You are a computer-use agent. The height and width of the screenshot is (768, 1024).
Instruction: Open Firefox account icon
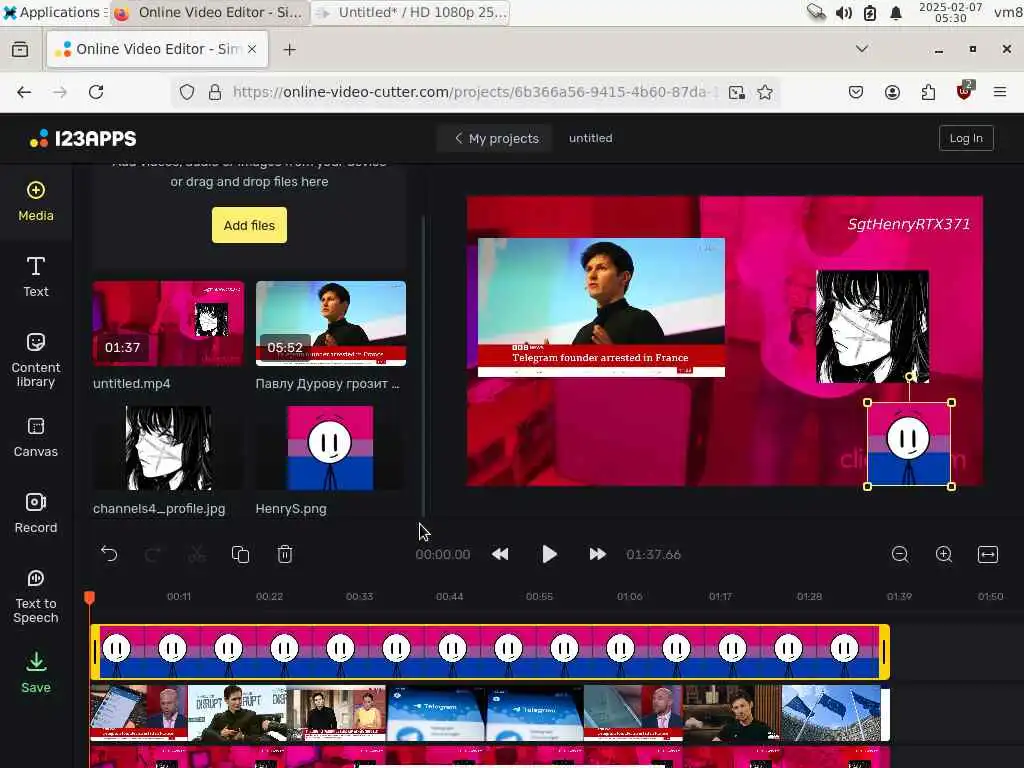pyautogui.click(x=892, y=92)
